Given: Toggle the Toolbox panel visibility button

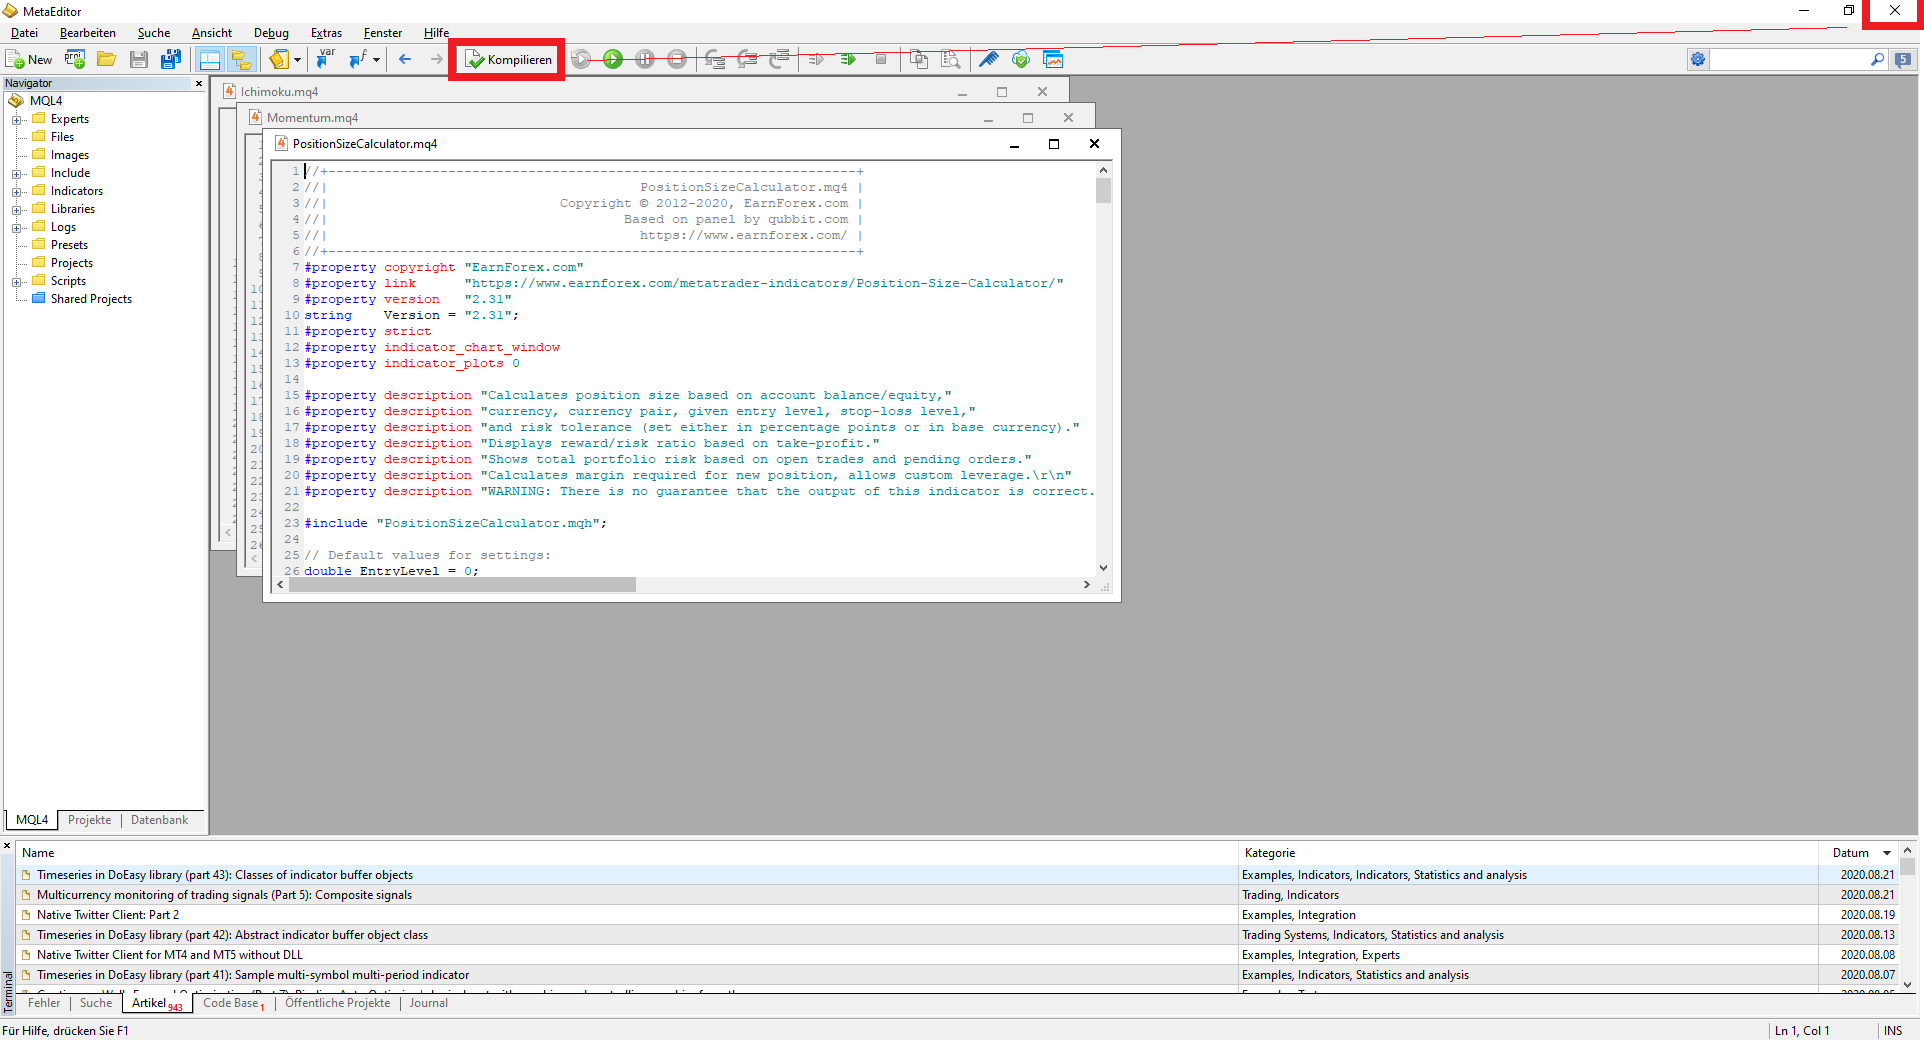Looking at the screenshot, I should (x=240, y=60).
